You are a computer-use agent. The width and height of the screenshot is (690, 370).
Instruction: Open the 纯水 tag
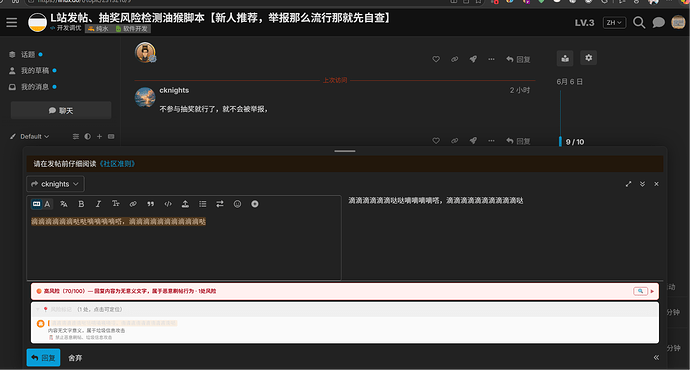point(98,29)
